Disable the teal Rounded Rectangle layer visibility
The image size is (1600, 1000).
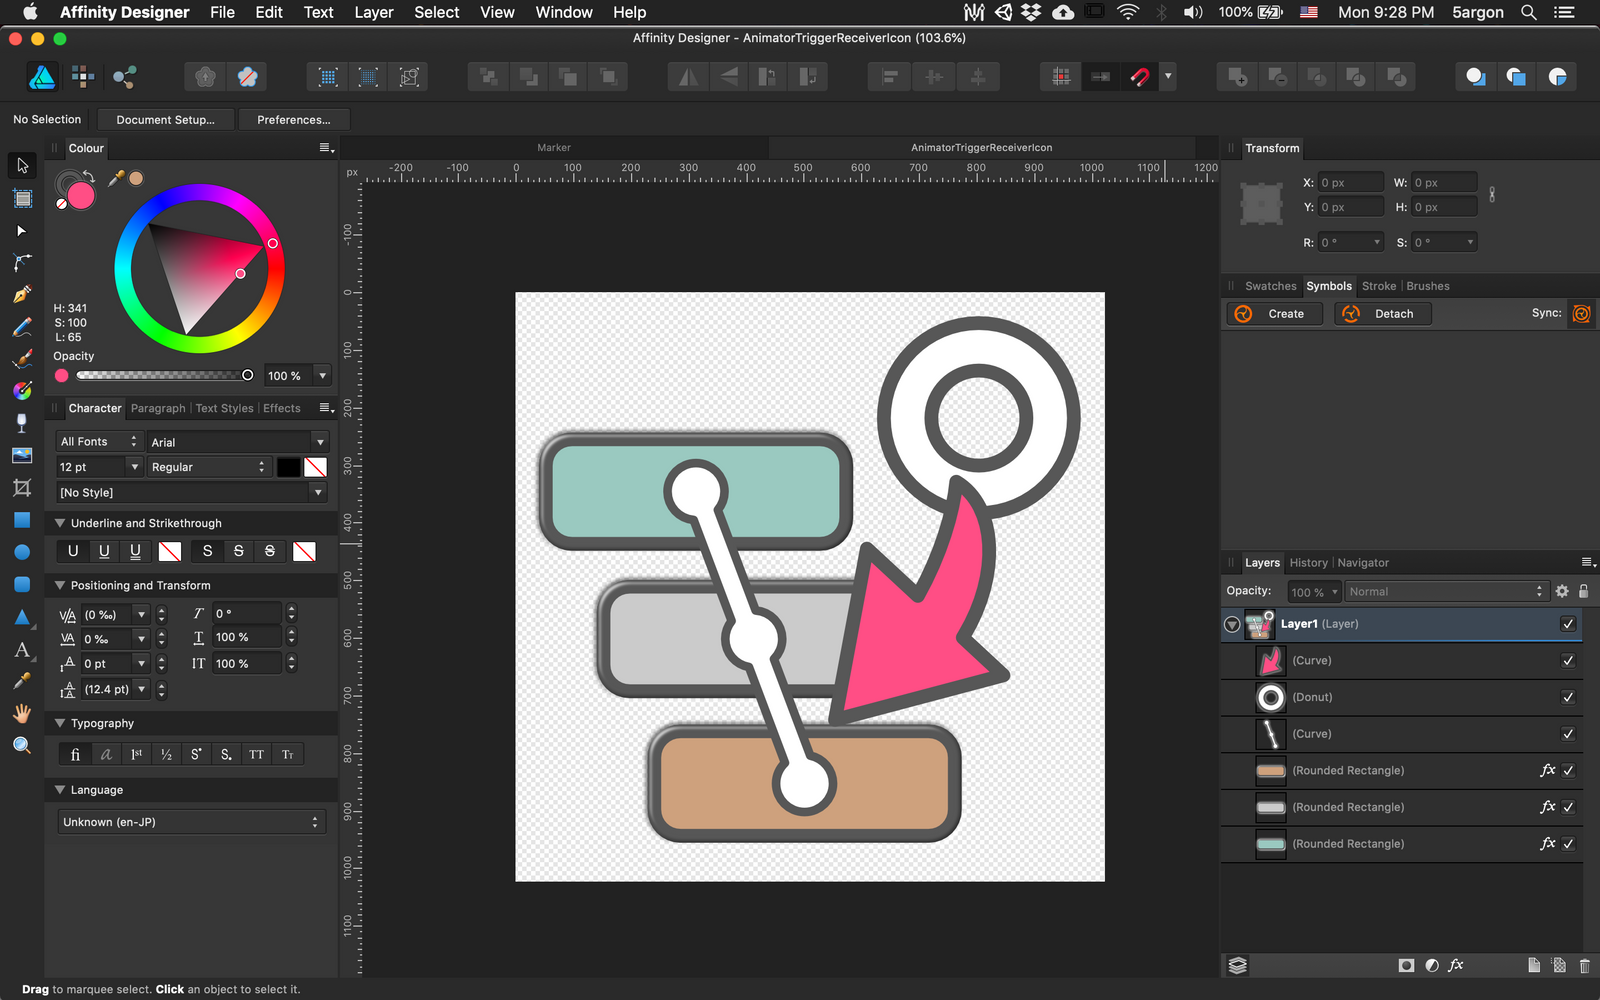point(1569,843)
